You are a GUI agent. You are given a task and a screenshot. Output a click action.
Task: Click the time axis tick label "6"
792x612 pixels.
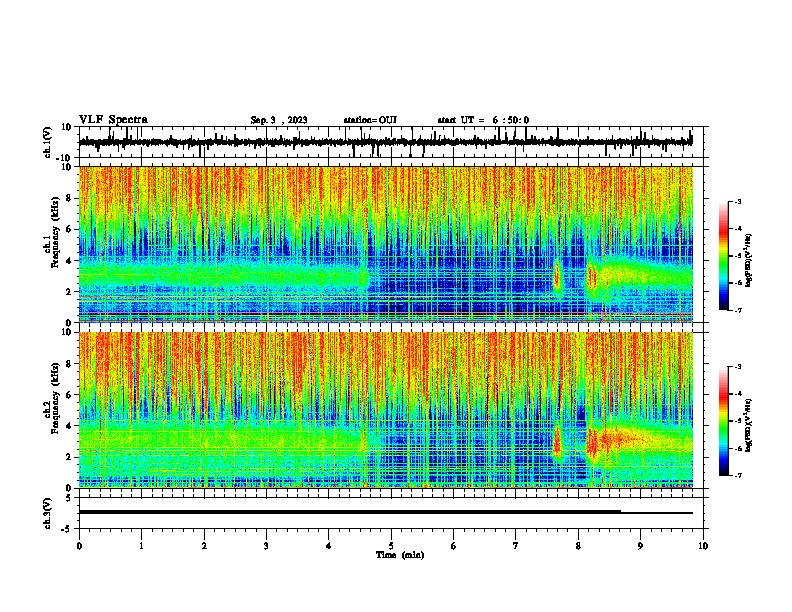pos(454,546)
